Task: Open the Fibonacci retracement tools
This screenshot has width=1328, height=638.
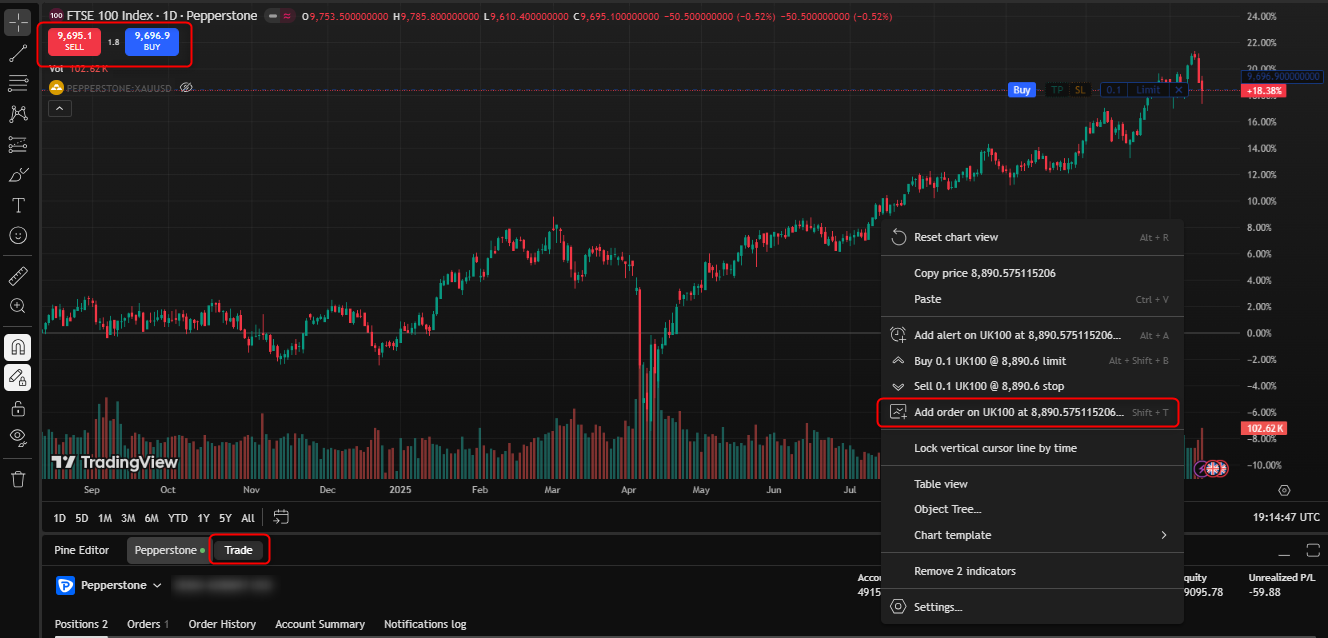Action: click(18, 83)
